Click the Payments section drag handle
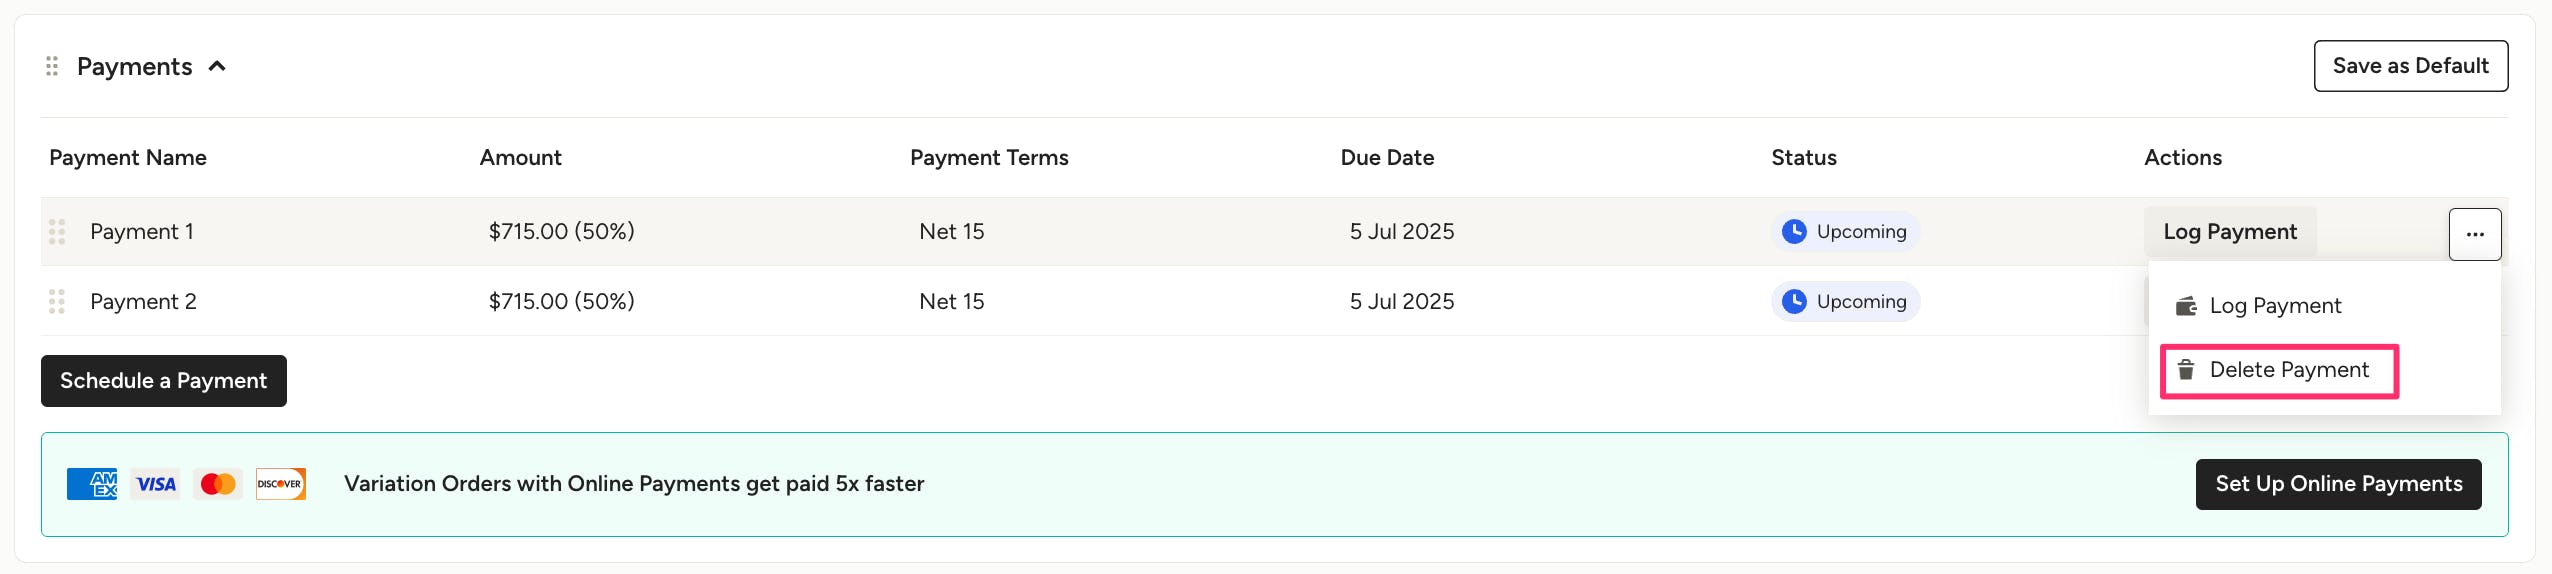2552x574 pixels. point(52,66)
